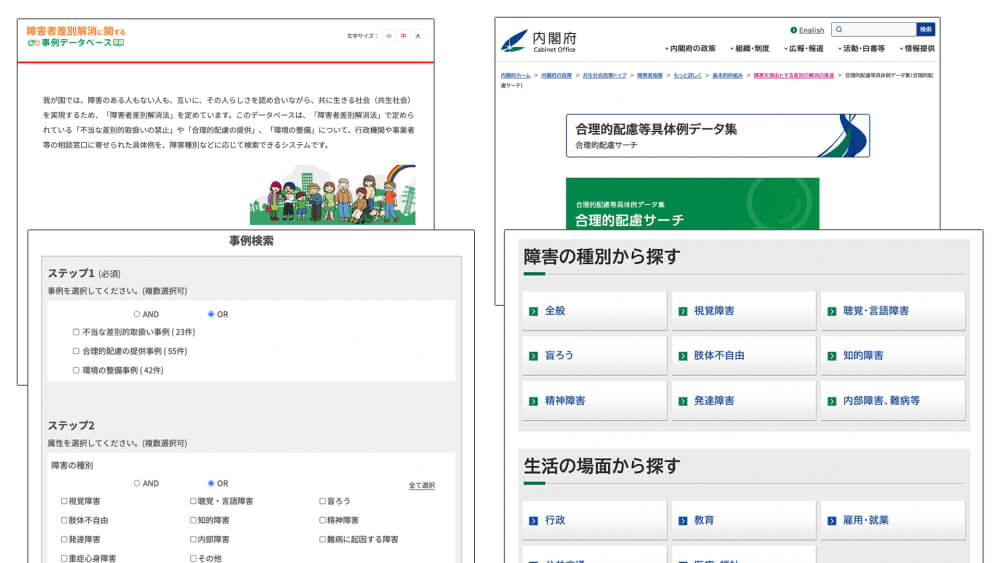Viewport: 1000px width, 563px height.
Task: Click the arrow icon on 視覚障害 button
Action: (x=682, y=311)
